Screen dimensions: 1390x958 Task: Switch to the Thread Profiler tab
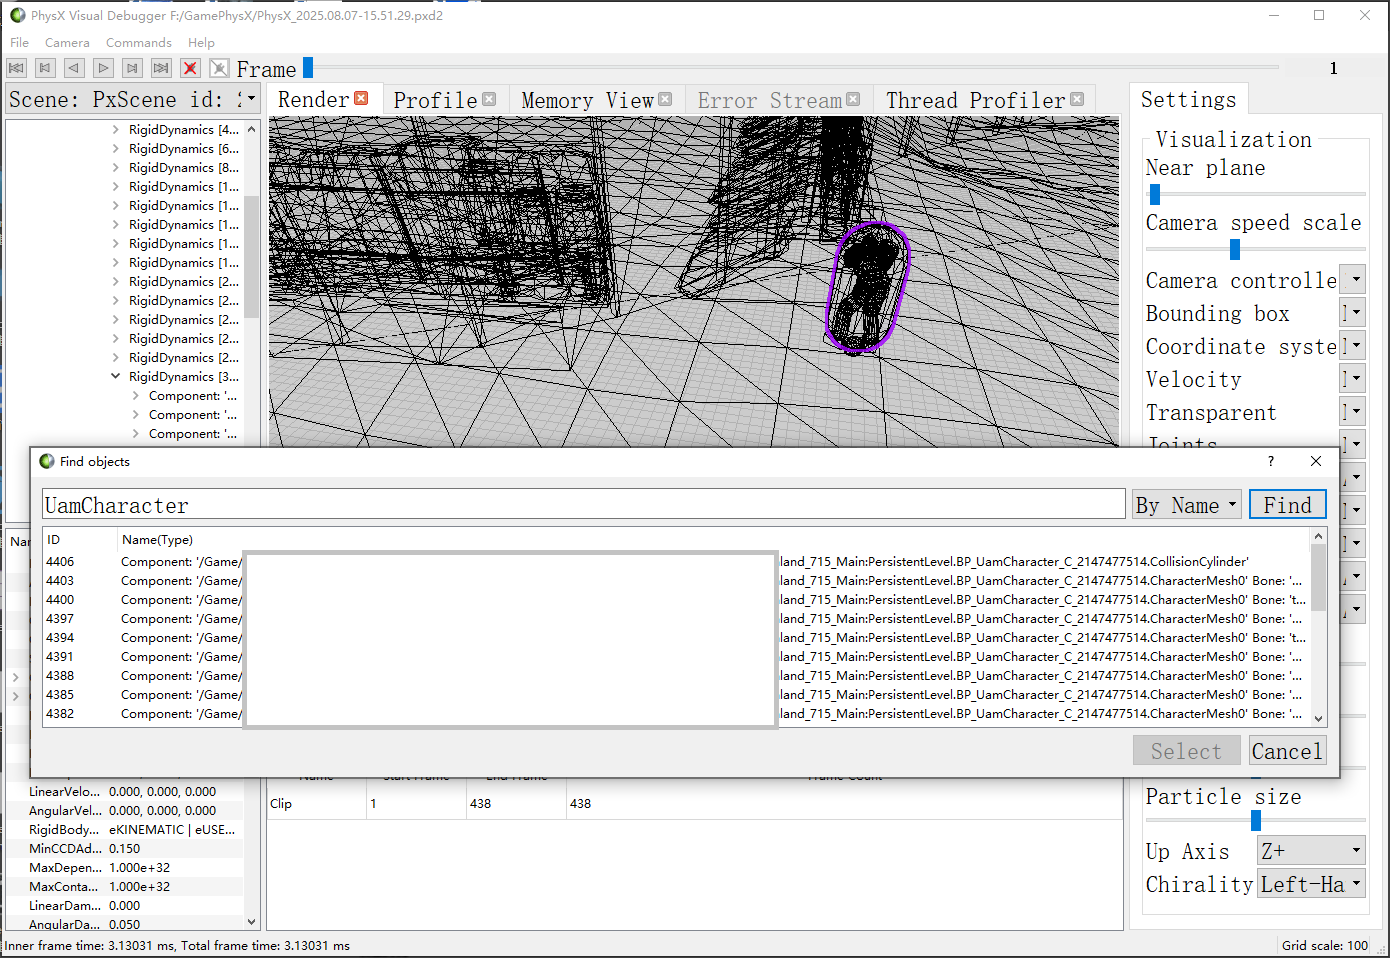[976, 100]
